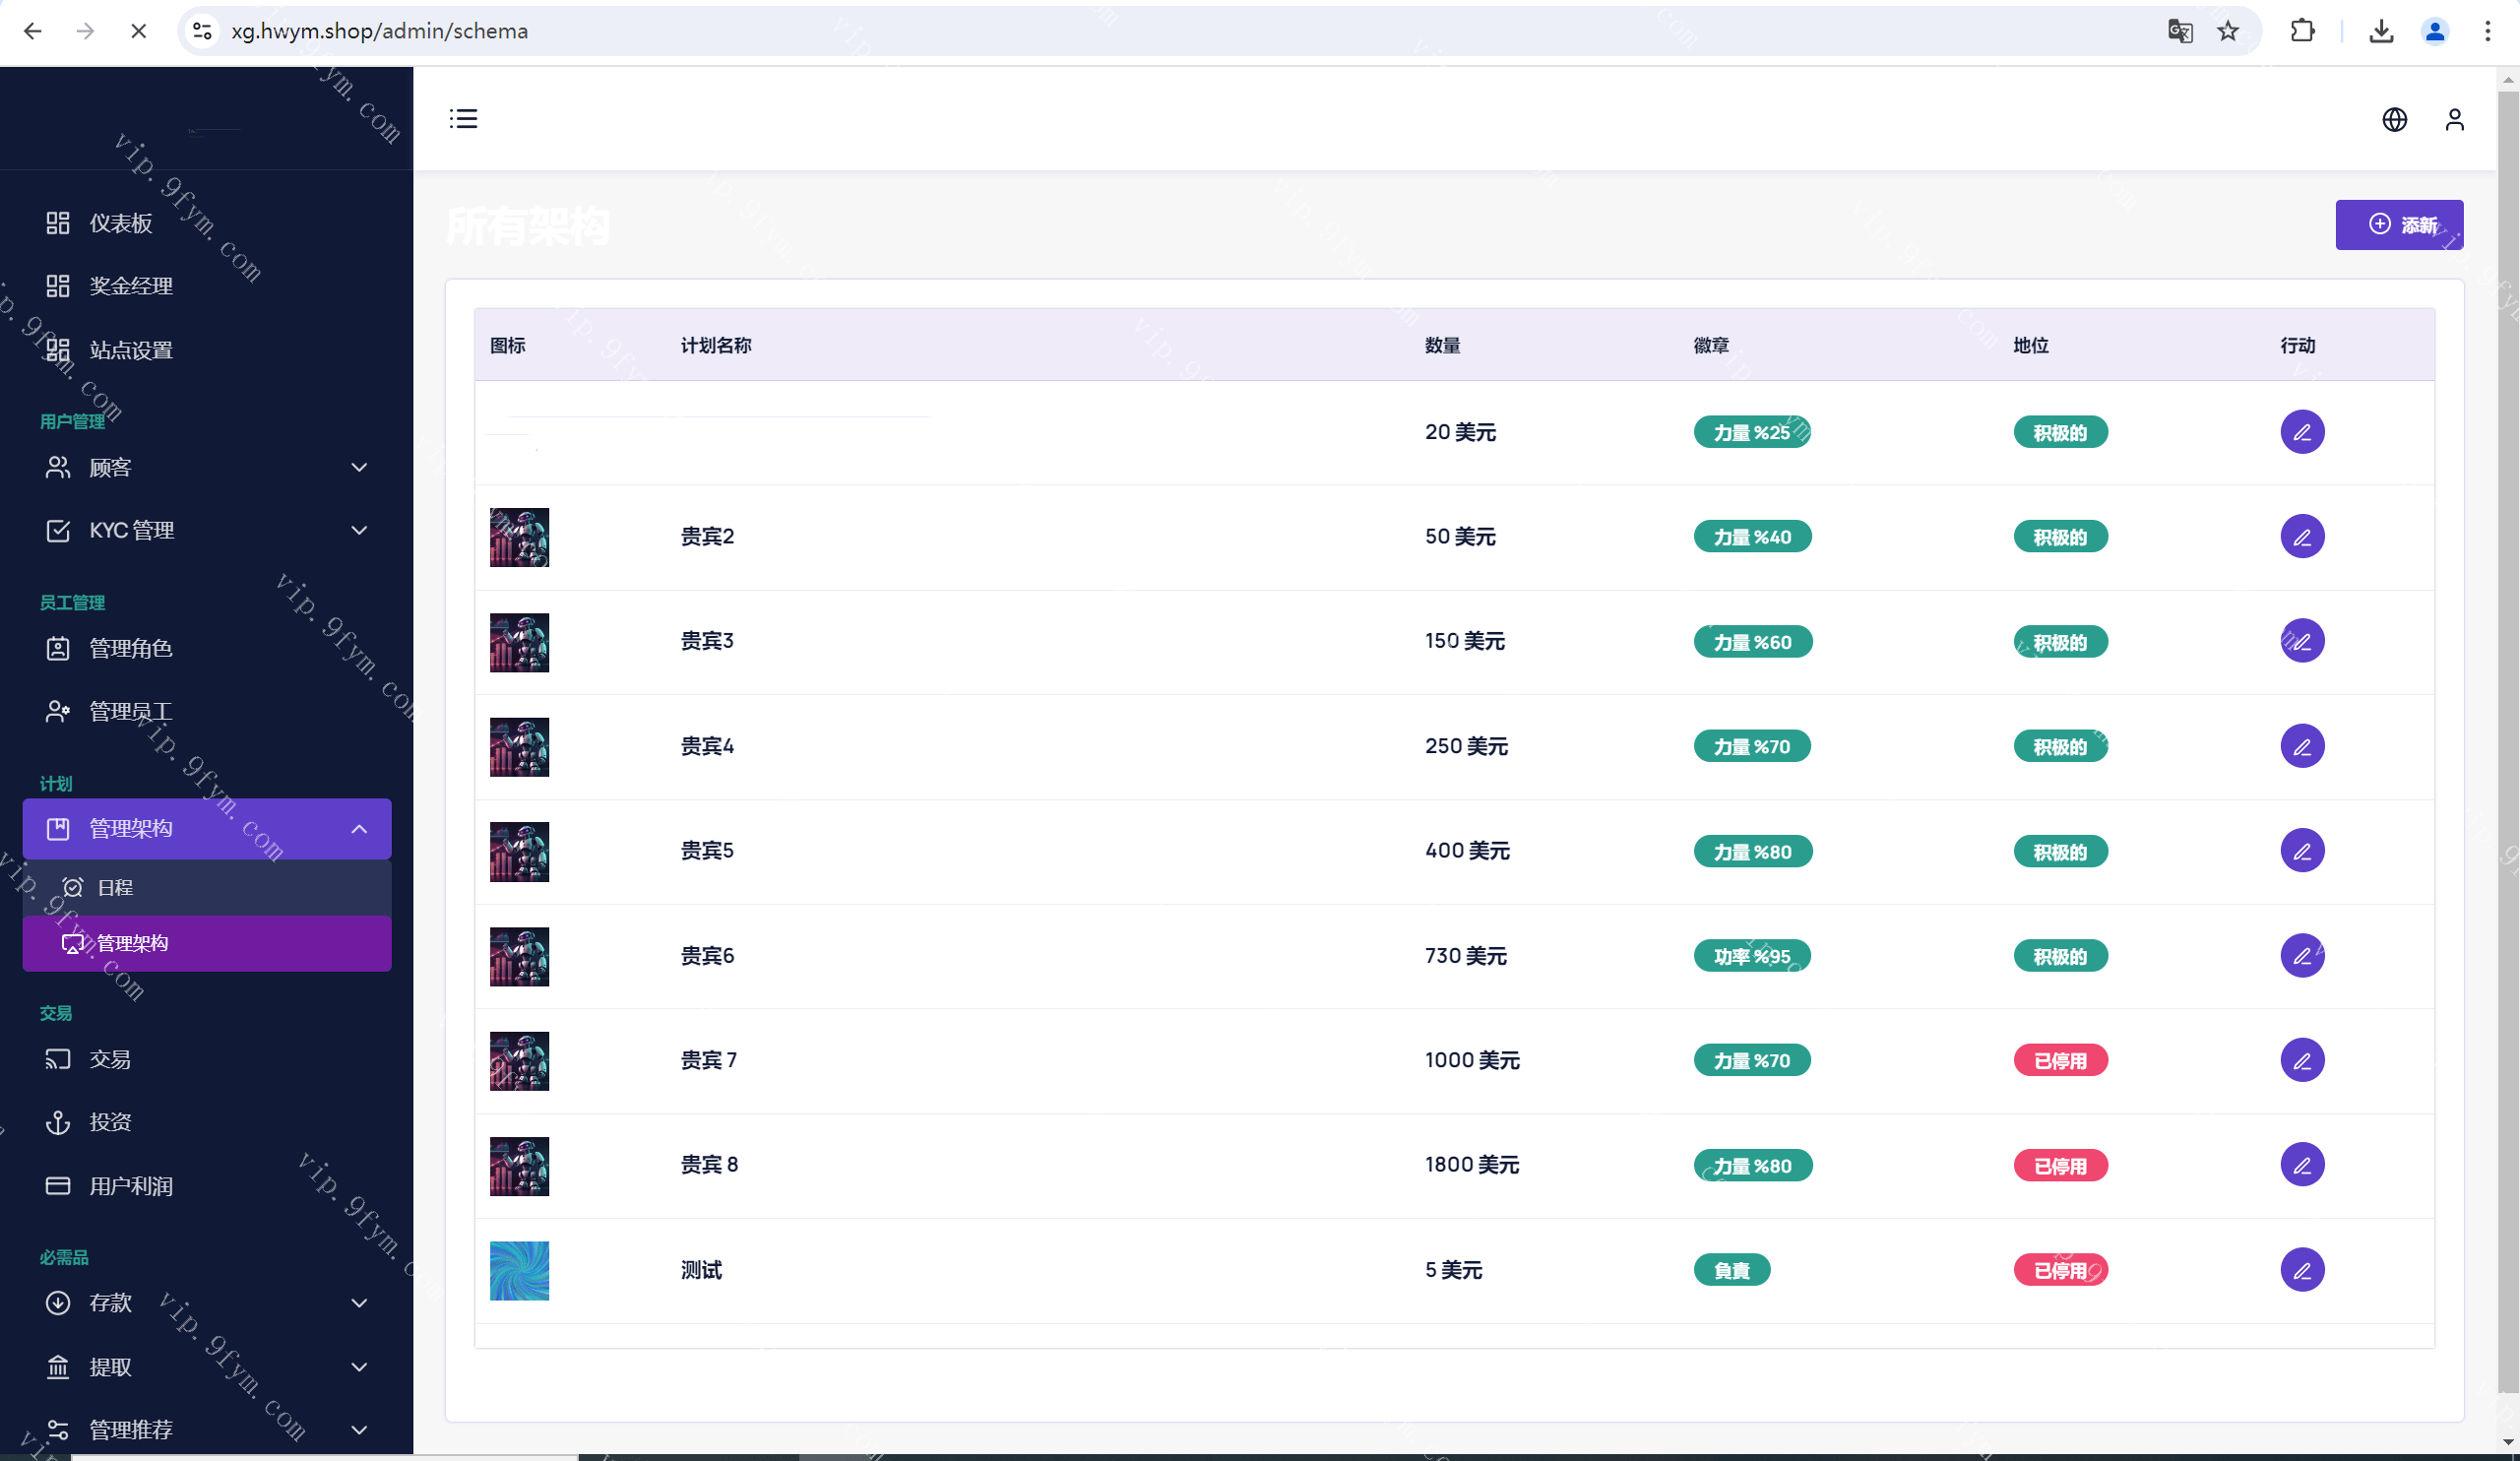
Task: Click edit pencil icon for 贵宾5 row
Action: 2301,851
